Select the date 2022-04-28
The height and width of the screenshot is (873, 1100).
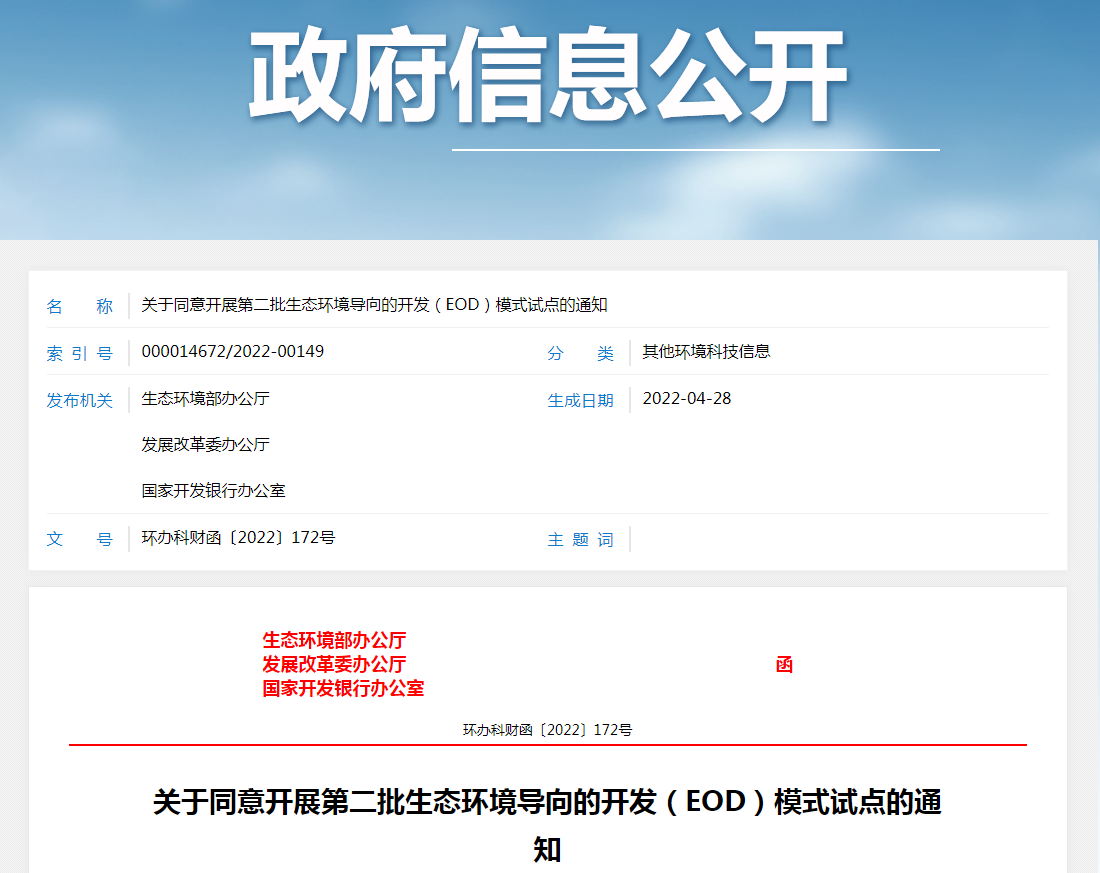point(686,399)
